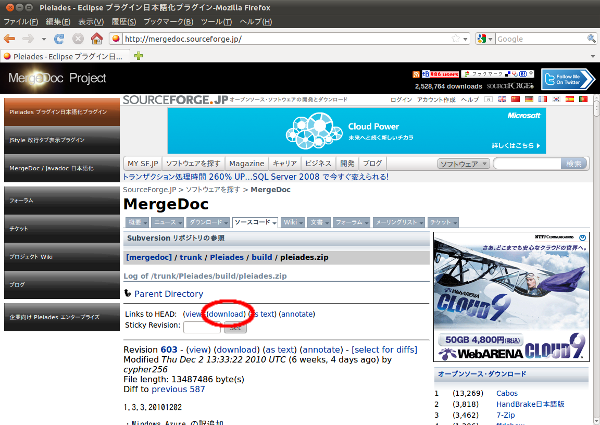
Task: Click the browser Forward arrow
Action: click(x=28, y=39)
